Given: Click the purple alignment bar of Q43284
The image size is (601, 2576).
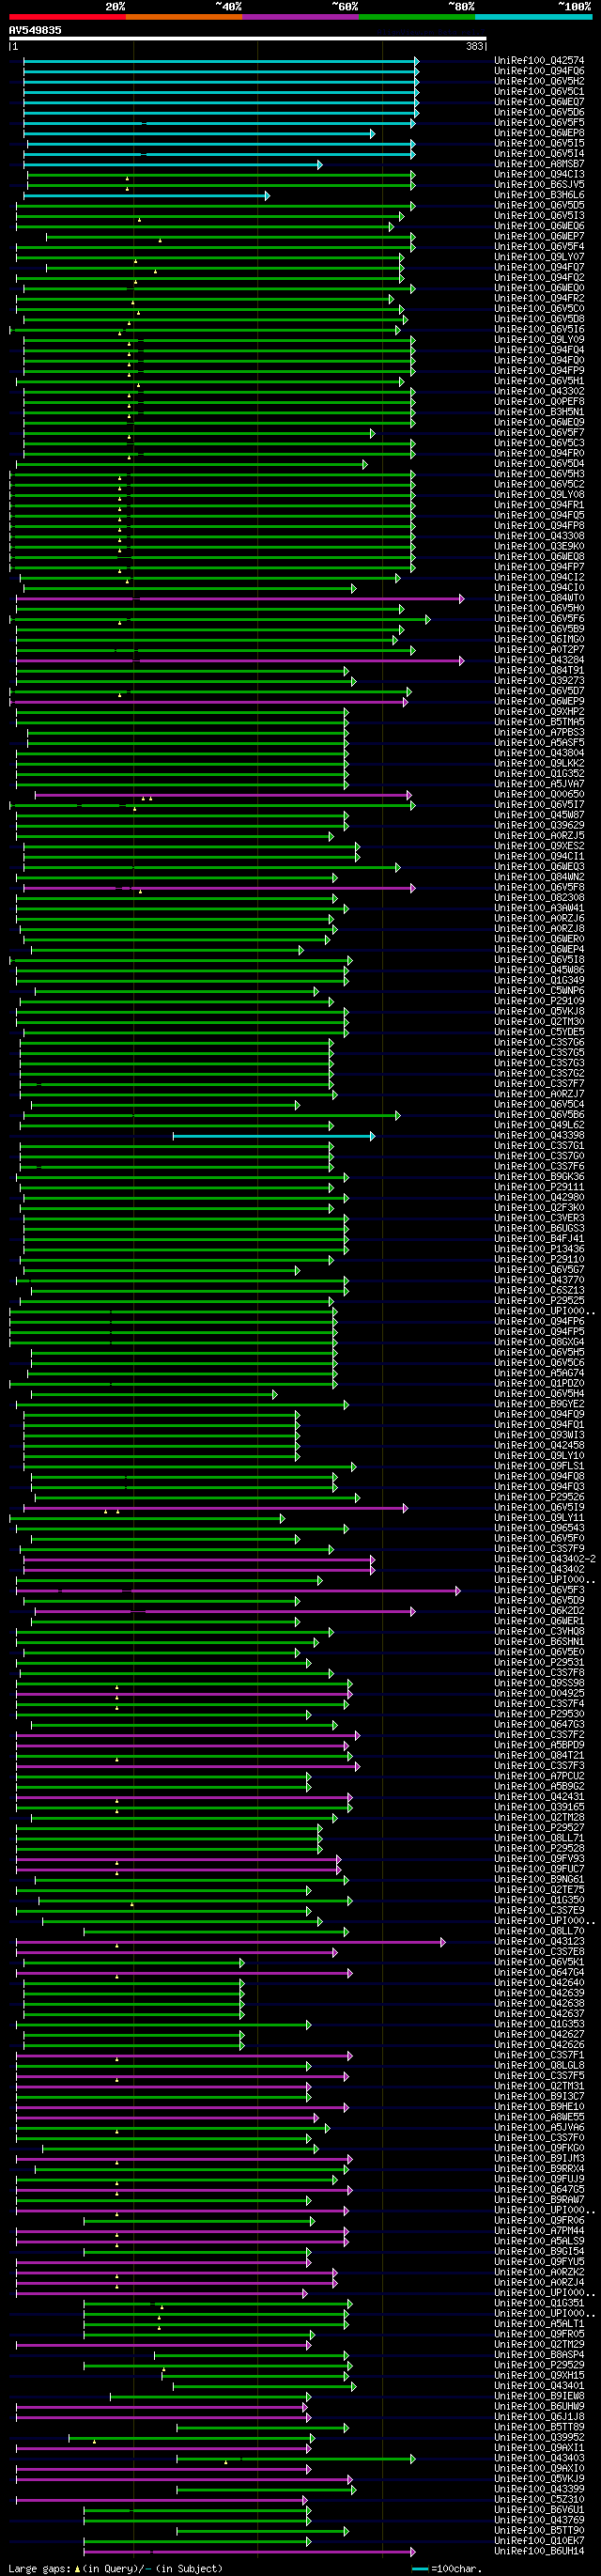Looking at the screenshot, I should tap(240, 660).
